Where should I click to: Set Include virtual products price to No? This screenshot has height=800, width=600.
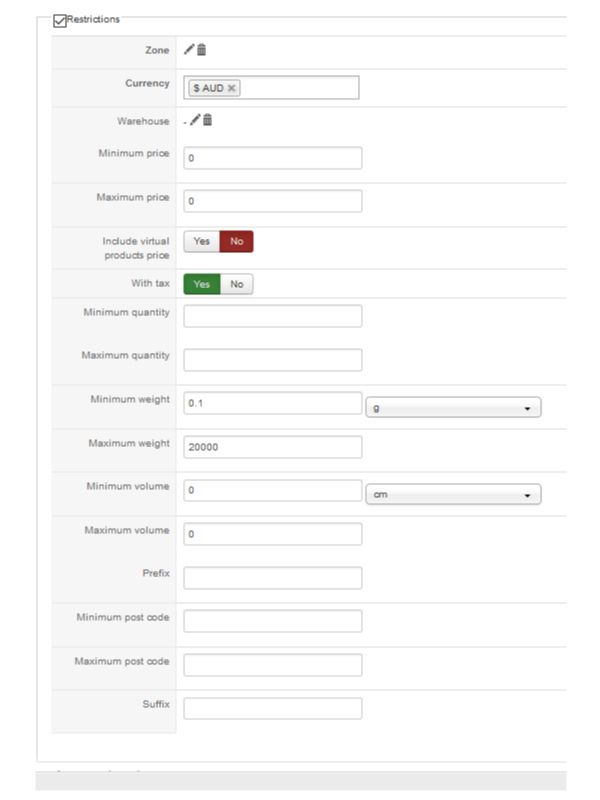coord(237,241)
